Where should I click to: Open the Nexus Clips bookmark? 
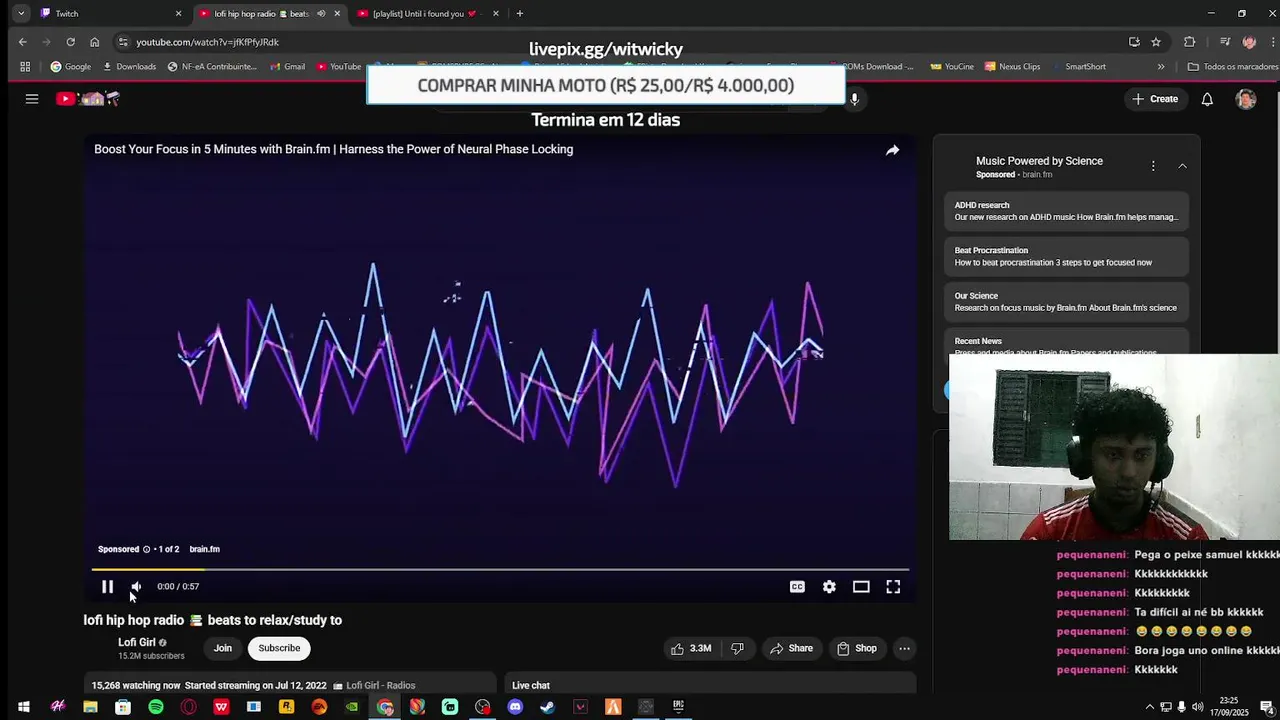(x=1013, y=67)
